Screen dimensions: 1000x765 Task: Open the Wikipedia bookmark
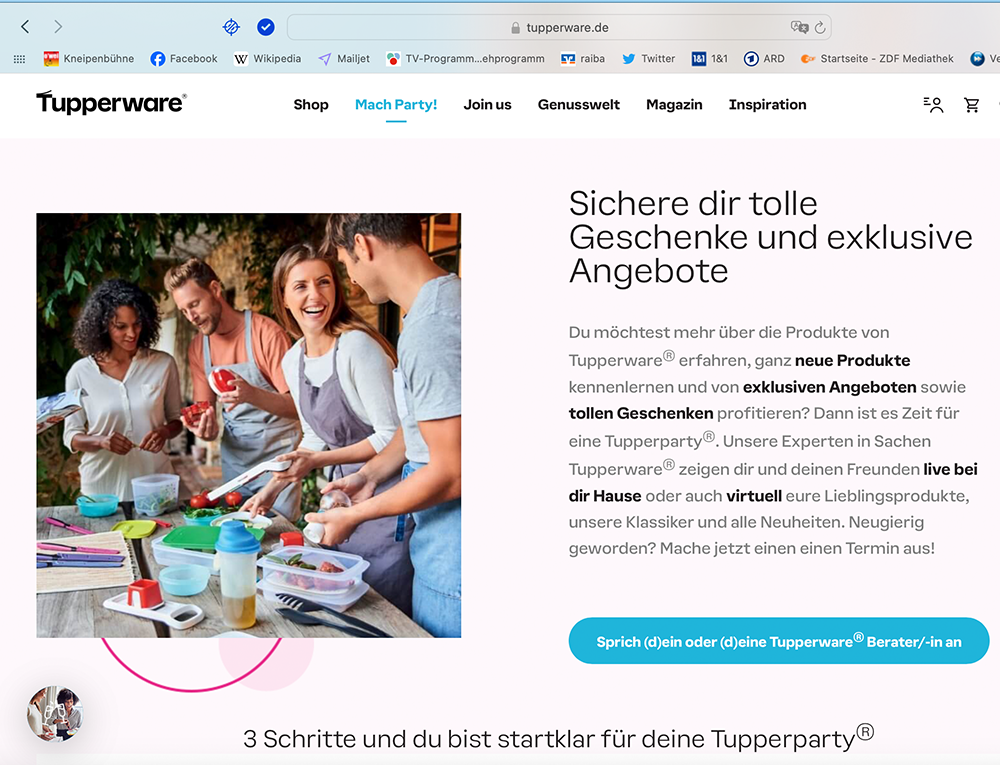click(267, 59)
